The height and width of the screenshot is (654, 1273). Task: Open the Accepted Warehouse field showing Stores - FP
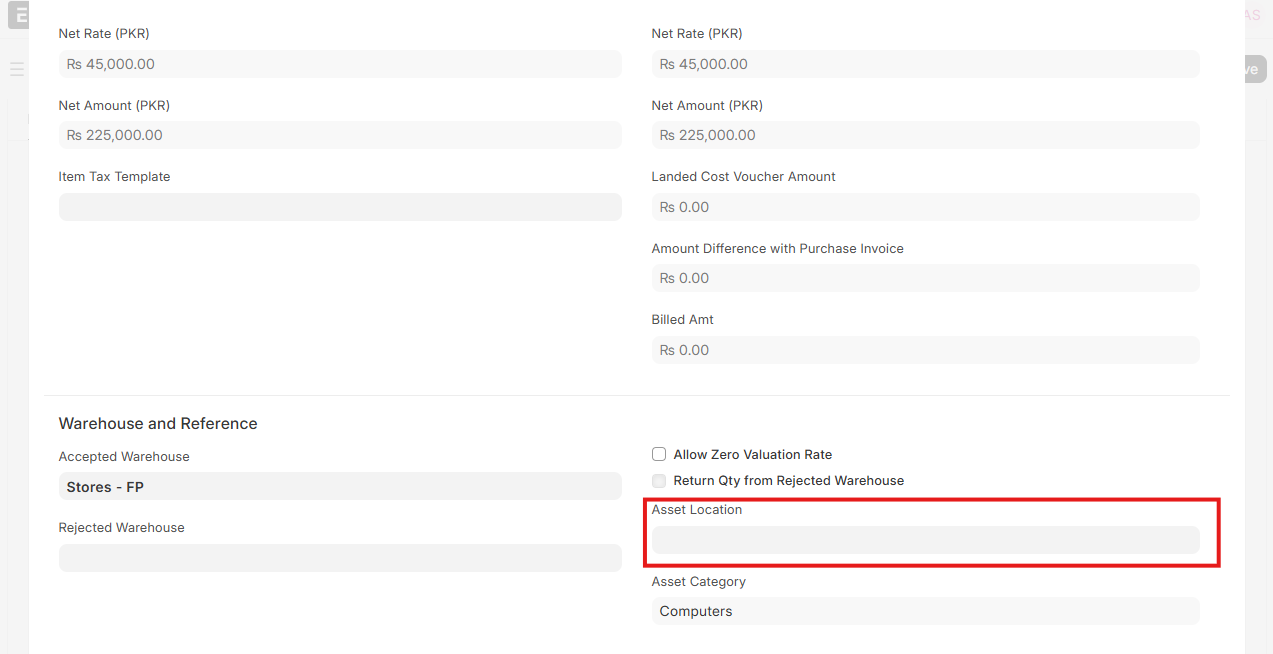340,487
